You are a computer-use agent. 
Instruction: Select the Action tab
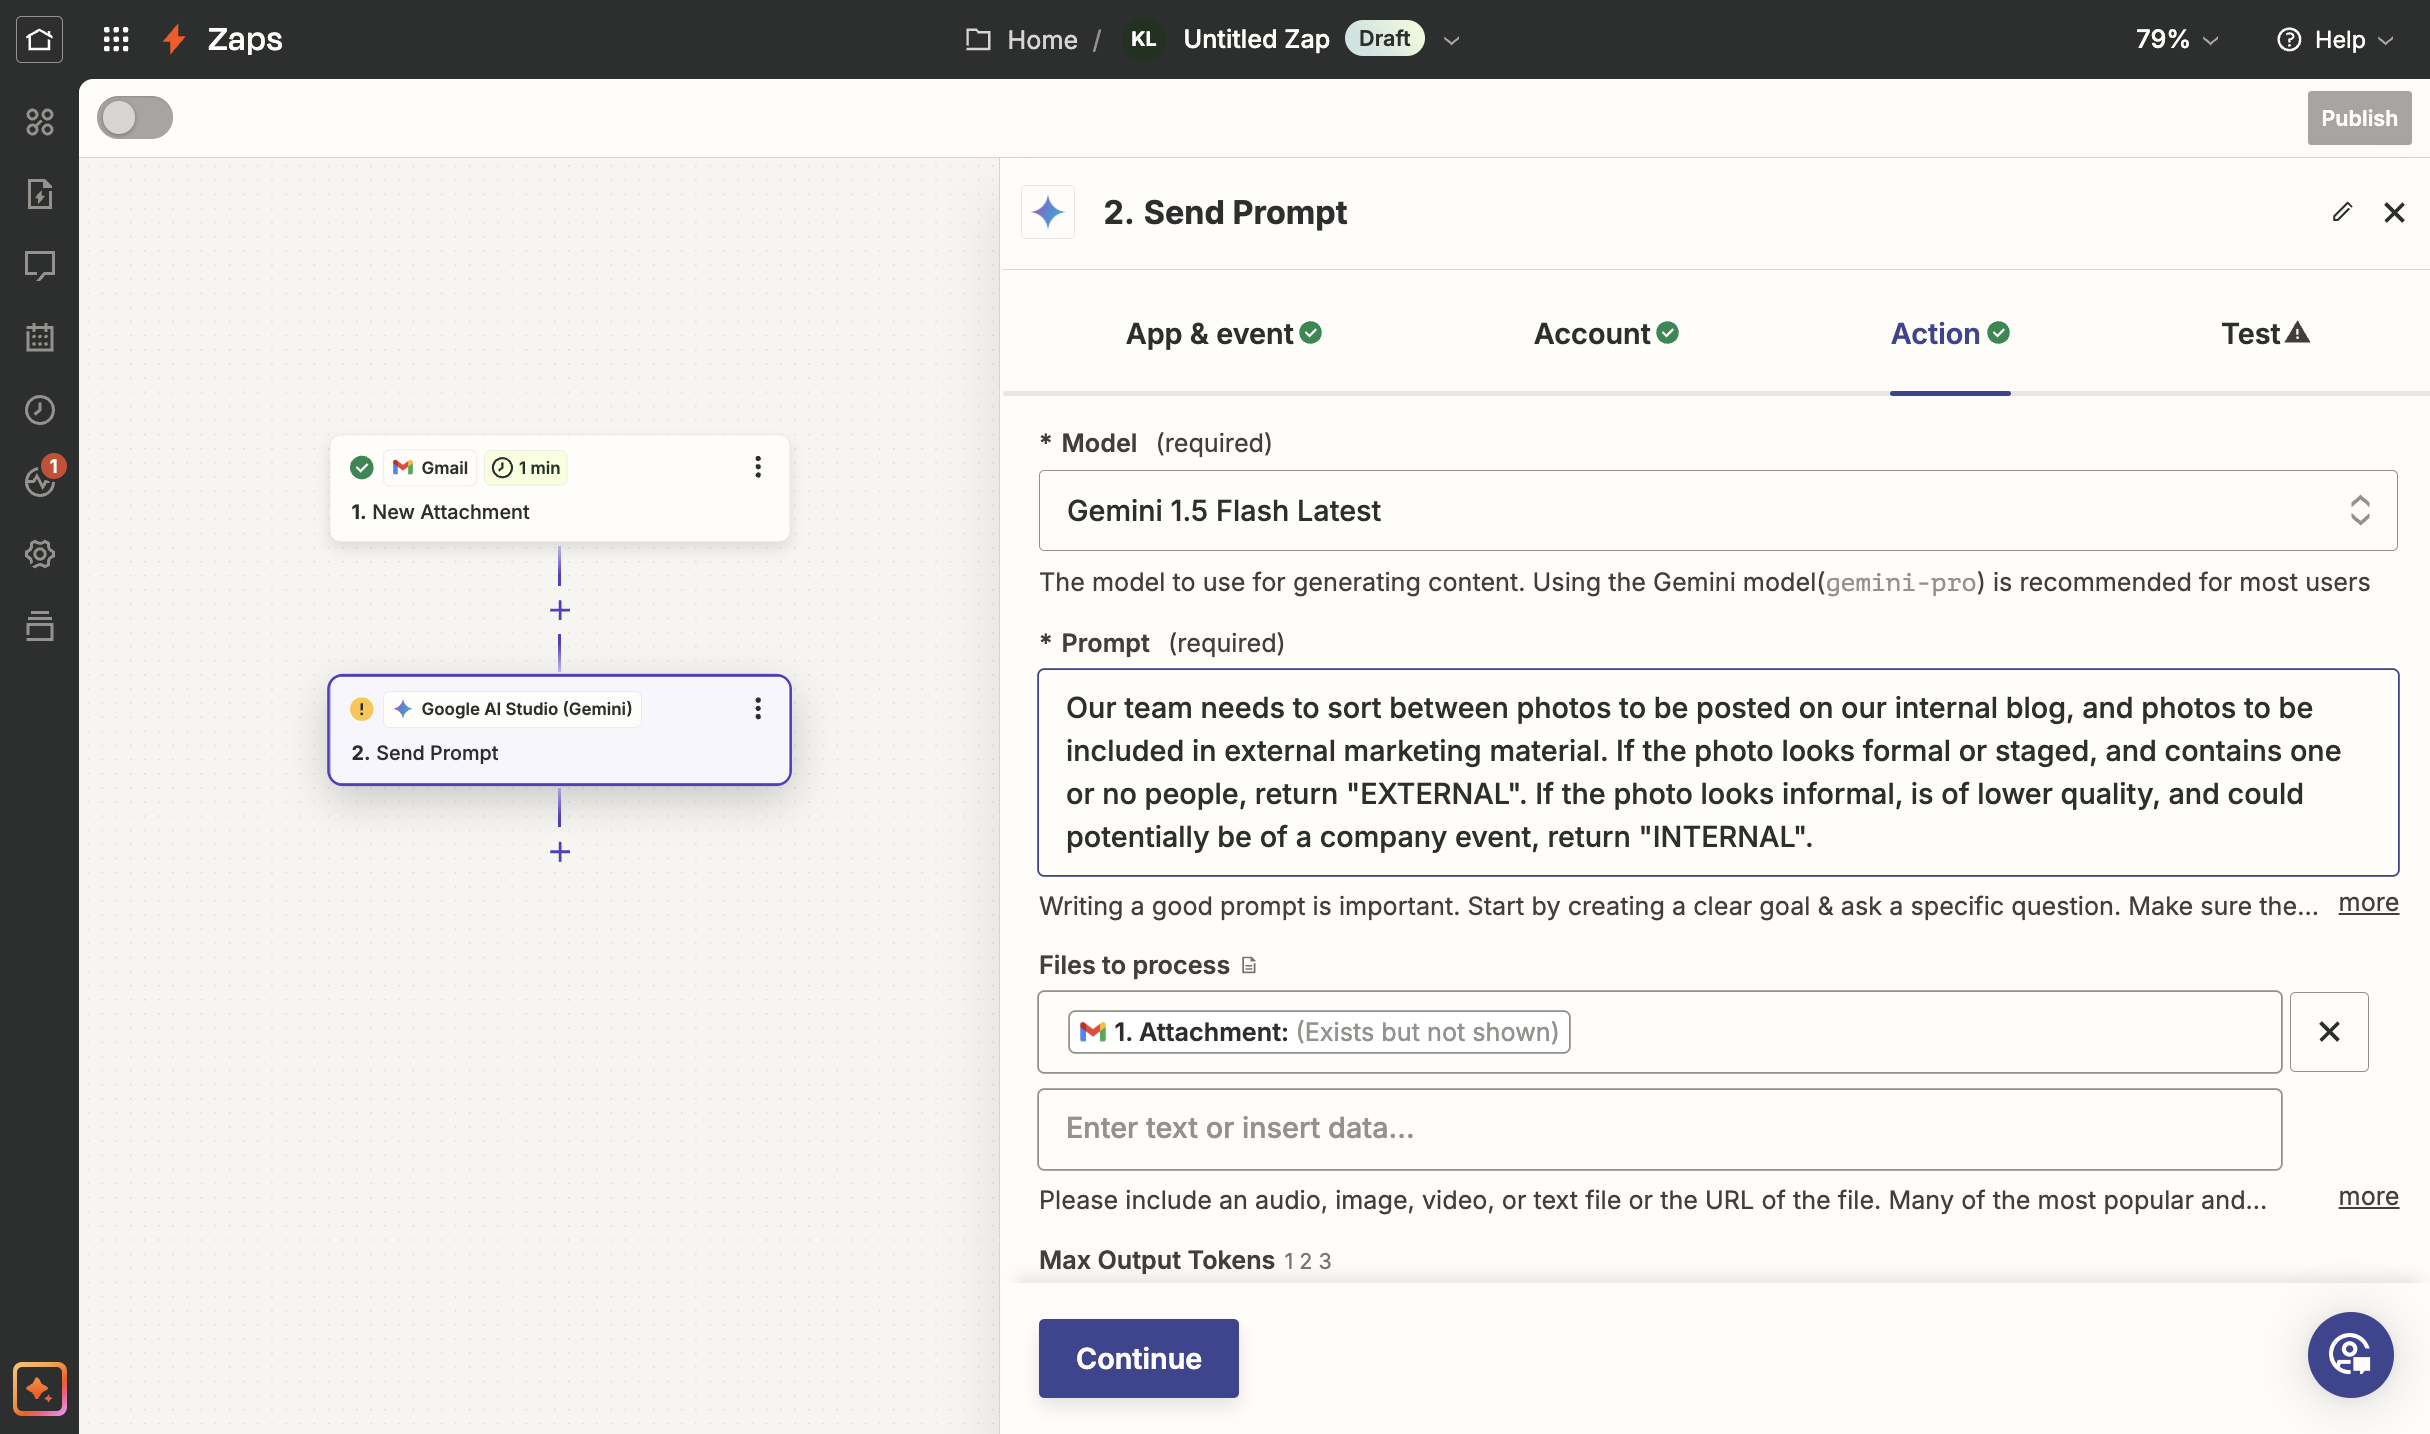(x=1950, y=333)
